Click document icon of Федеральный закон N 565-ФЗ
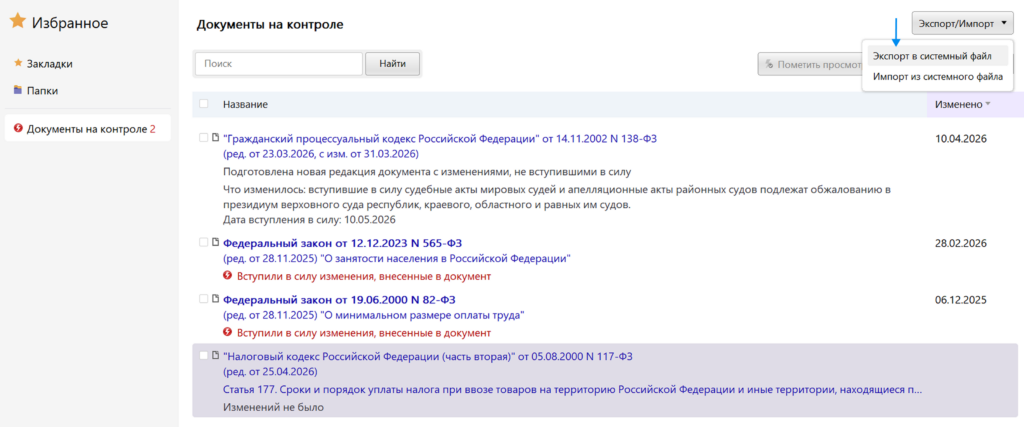This screenshot has height=427, width=1024. [215, 242]
